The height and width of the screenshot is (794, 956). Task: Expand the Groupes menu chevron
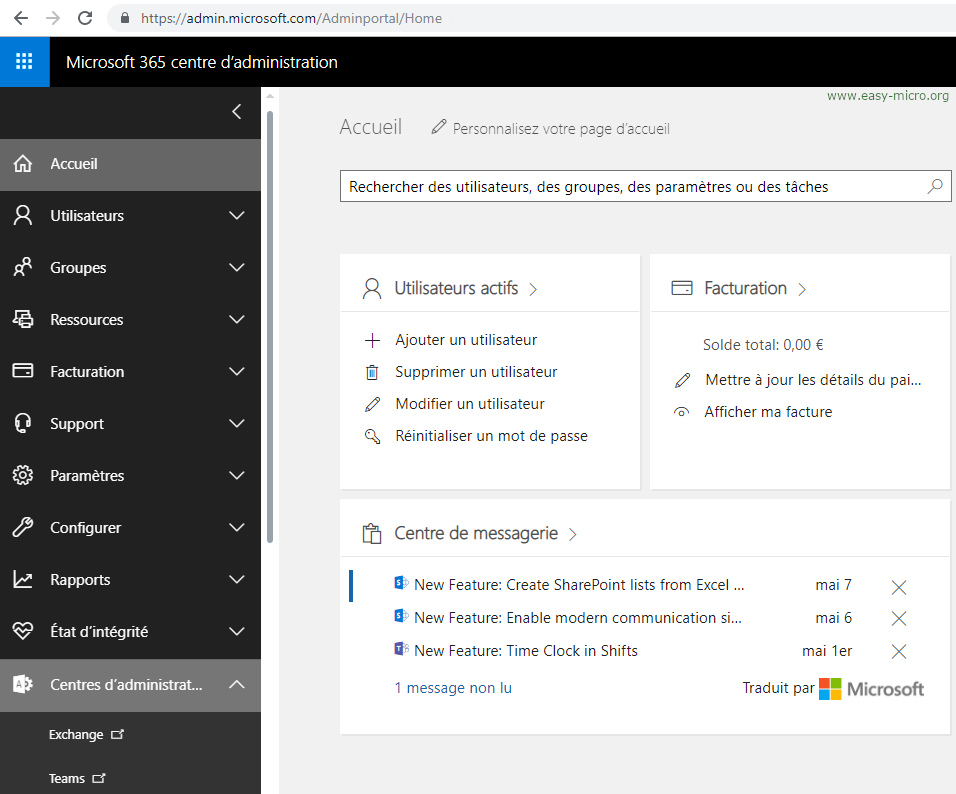237,267
